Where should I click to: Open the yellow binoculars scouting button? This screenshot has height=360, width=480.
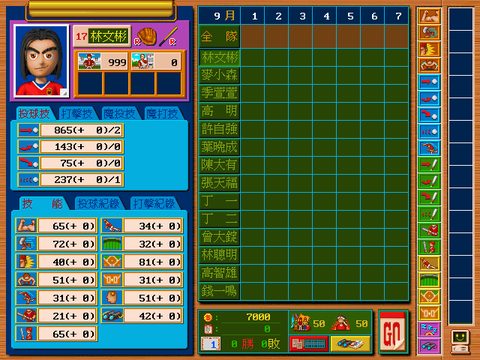pos(350,344)
